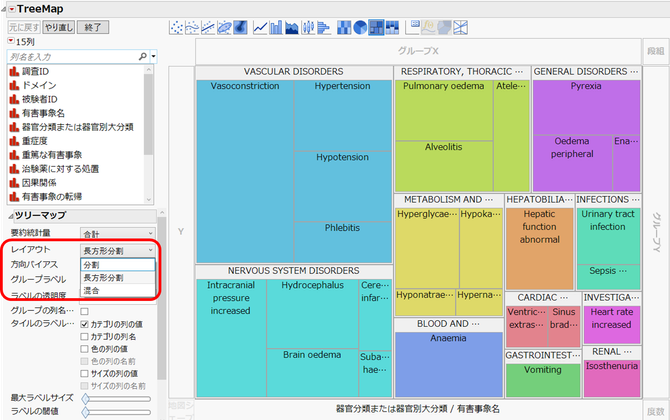
Task: Click the やり直し button
Action: pos(59,27)
